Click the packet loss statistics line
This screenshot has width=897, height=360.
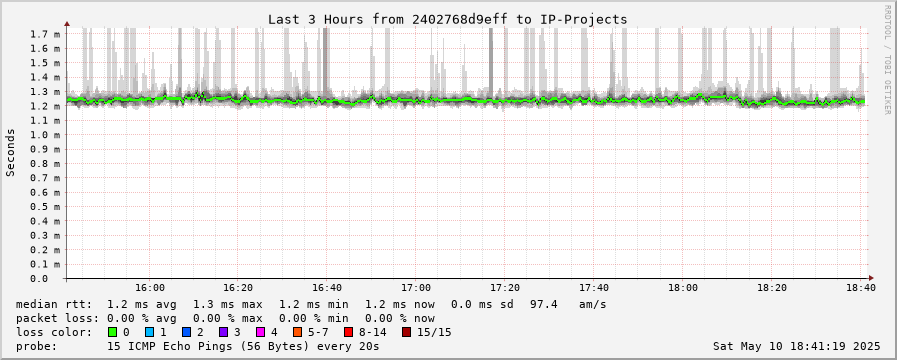pyautogui.click(x=225, y=318)
